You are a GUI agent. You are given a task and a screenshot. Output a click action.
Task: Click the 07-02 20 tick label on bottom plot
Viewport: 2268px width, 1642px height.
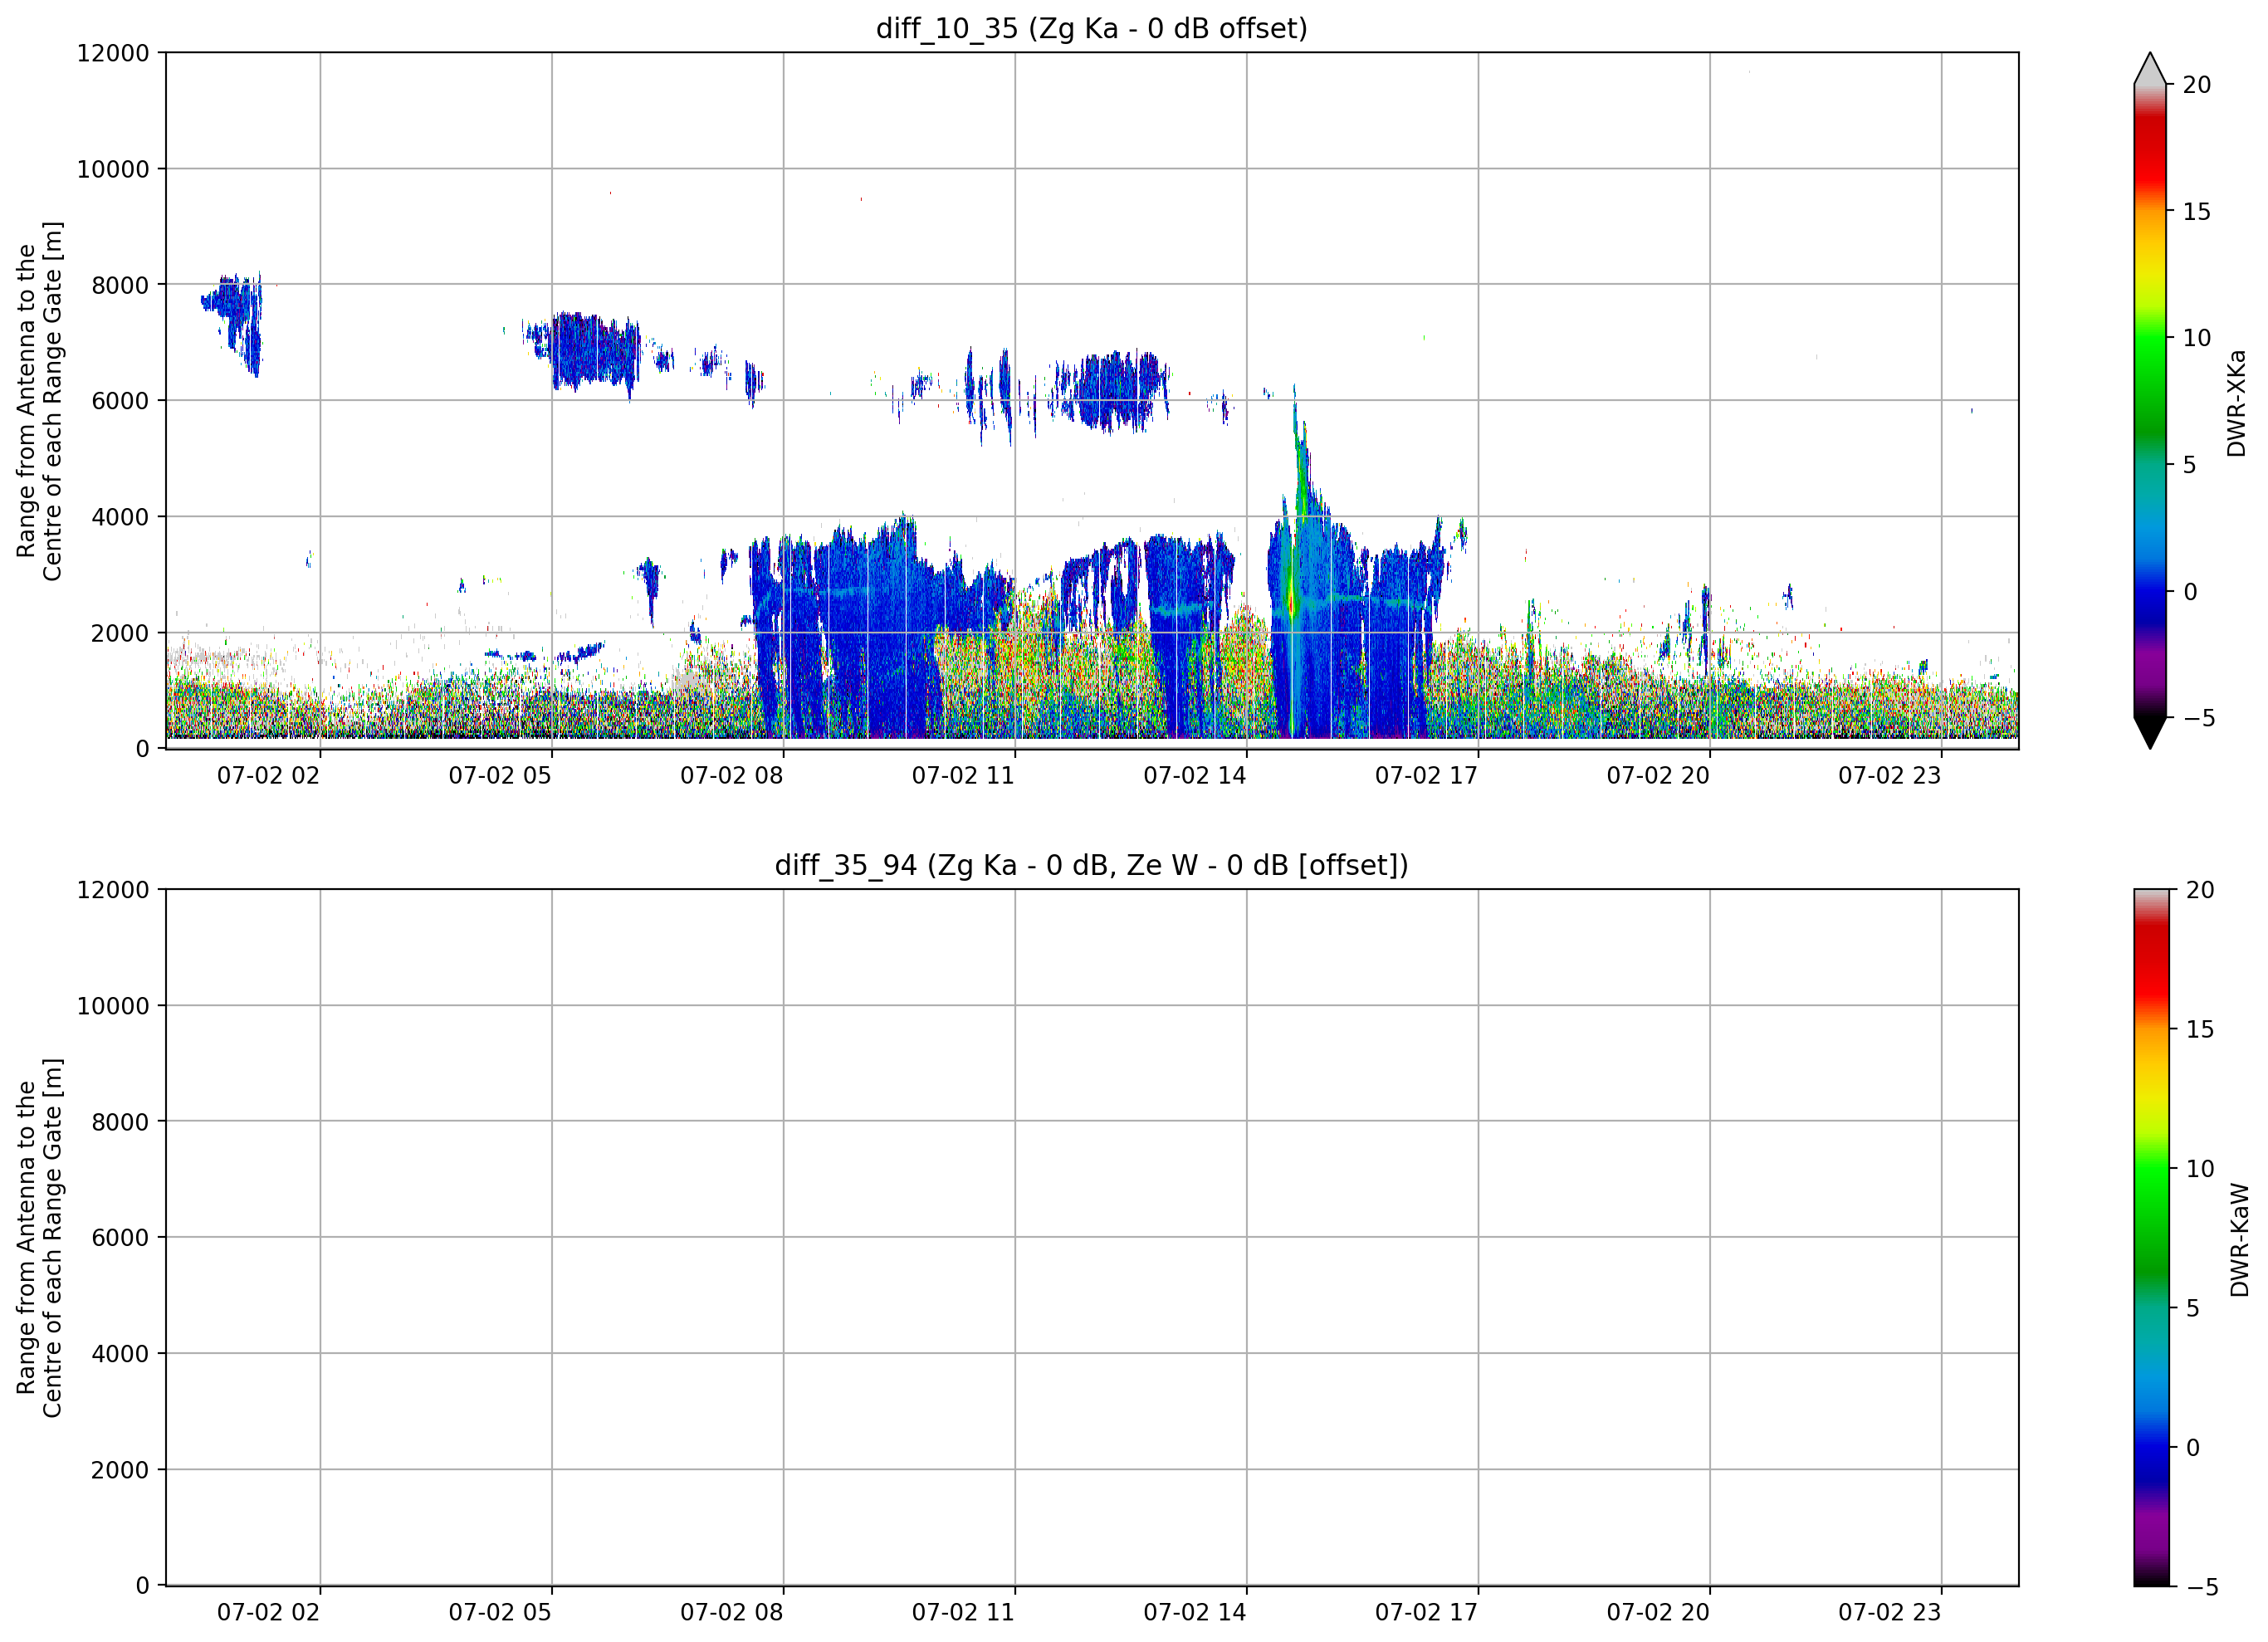click(x=1658, y=1612)
